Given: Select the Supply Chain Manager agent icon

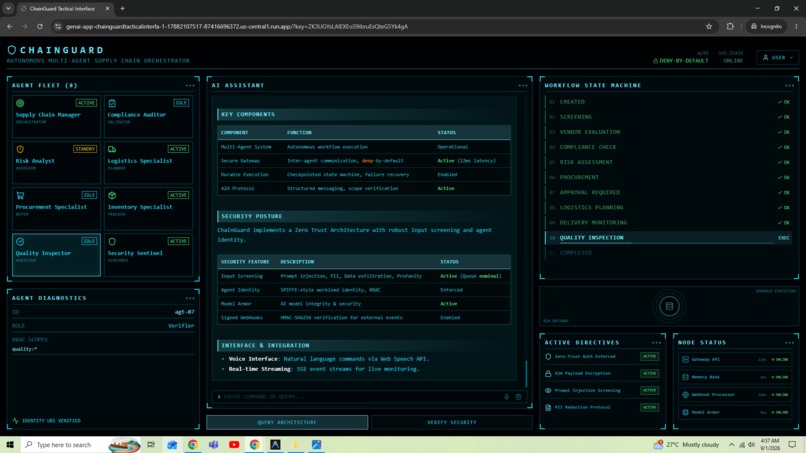Looking at the screenshot, I should [x=20, y=103].
